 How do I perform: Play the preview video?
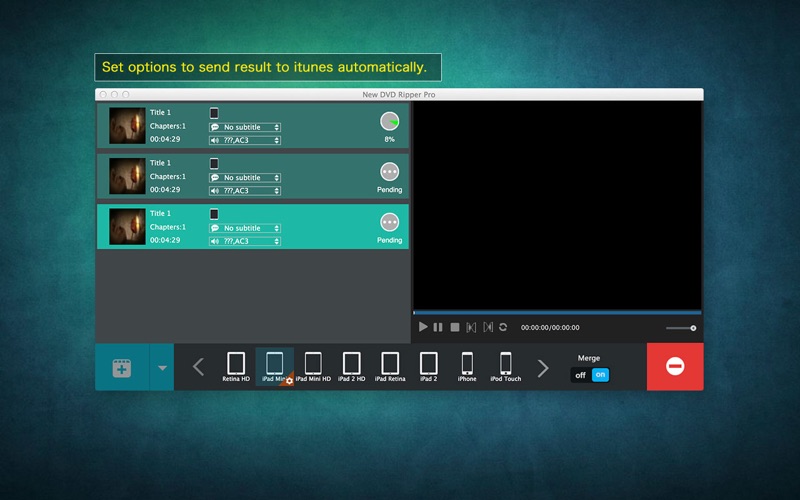click(423, 327)
